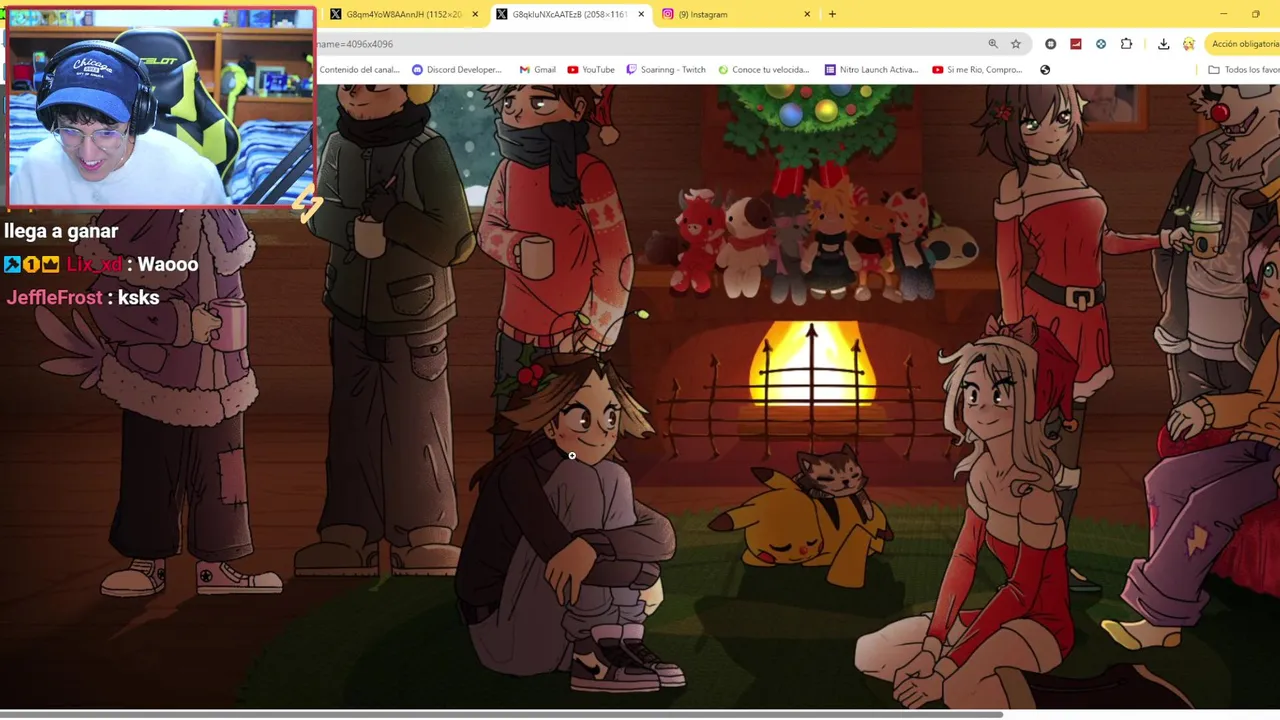Click the zoom magnifier icon in address bar
The width and height of the screenshot is (1280, 720).
(993, 44)
